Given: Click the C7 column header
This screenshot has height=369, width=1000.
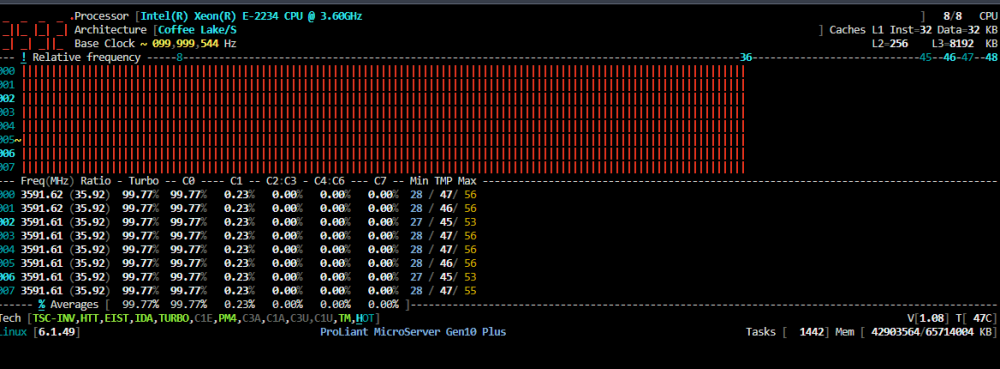Looking at the screenshot, I should (380, 181).
